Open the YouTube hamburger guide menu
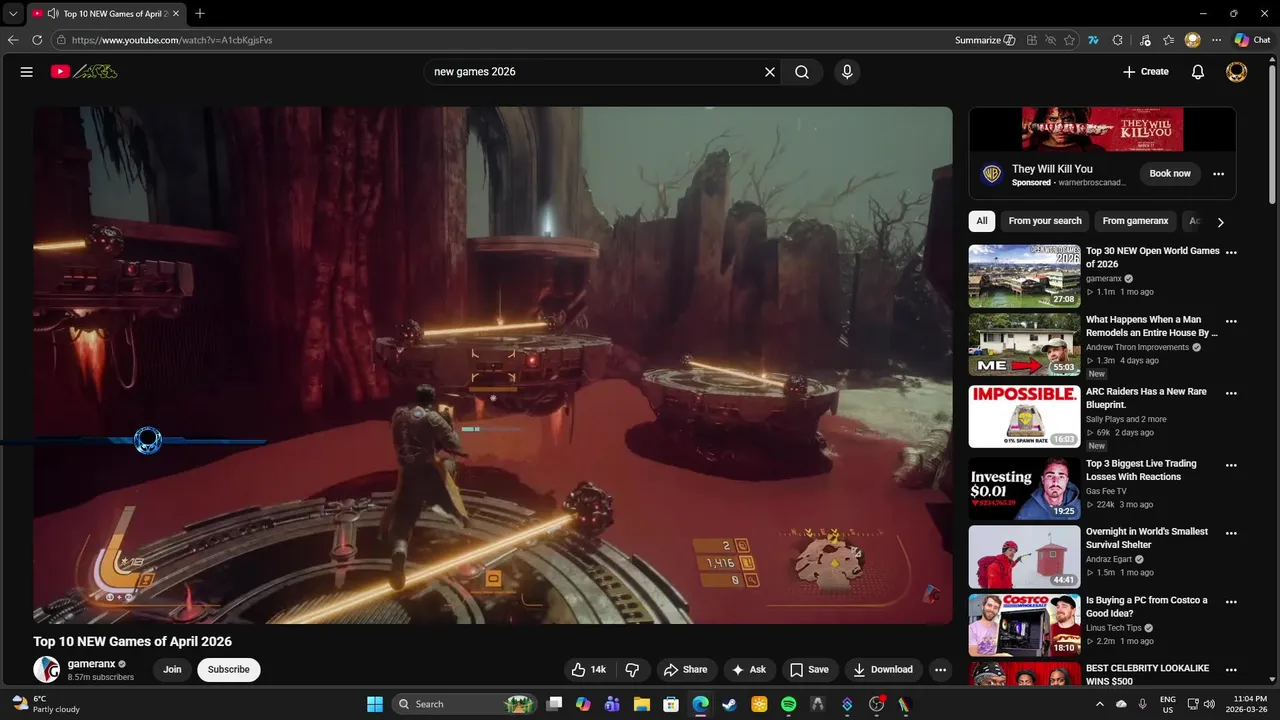Screen dimensions: 1280x720 click(x=27, y=72)
